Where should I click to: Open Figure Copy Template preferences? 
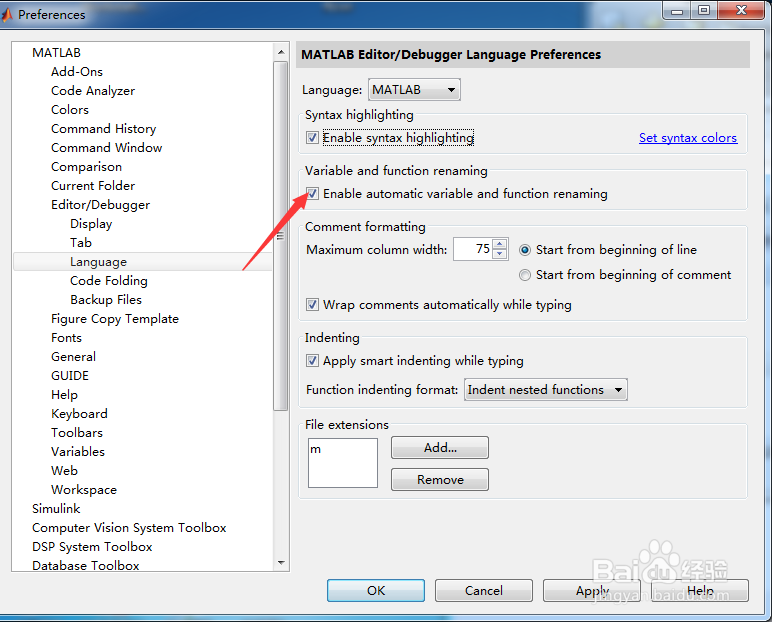pos(115,319)
